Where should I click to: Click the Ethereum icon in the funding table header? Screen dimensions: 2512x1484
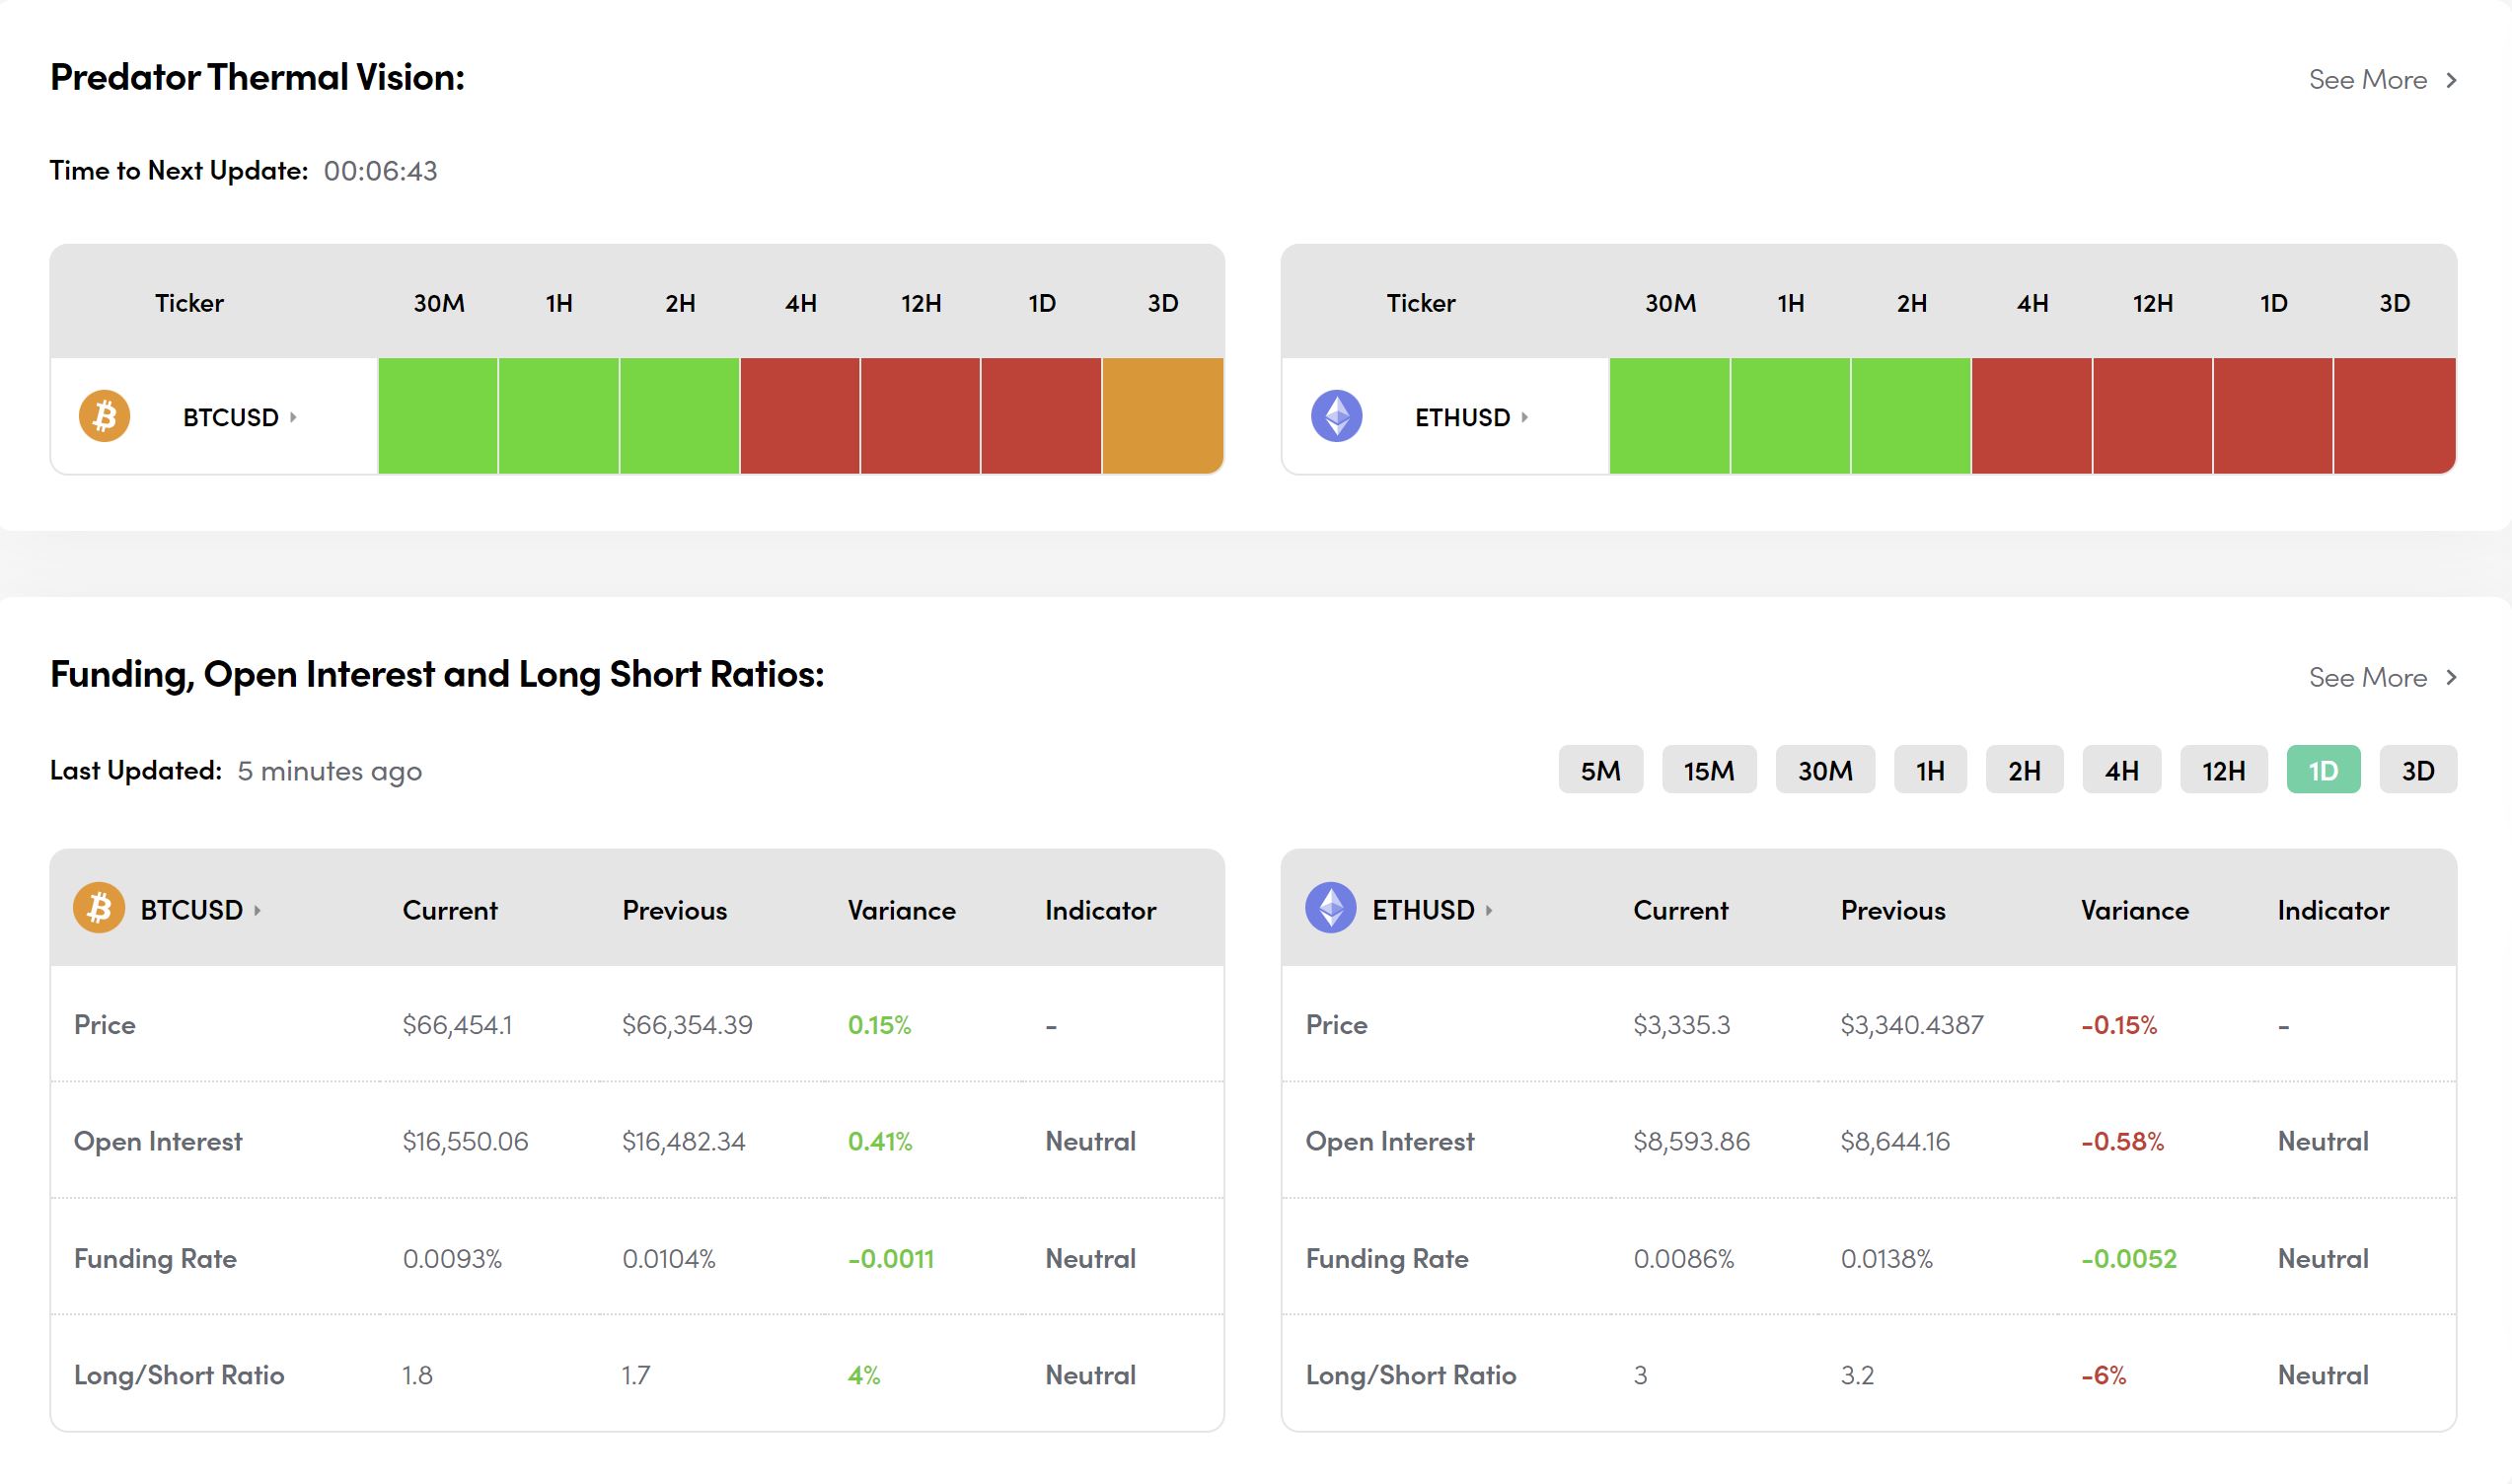click(x=1330, y=908)
